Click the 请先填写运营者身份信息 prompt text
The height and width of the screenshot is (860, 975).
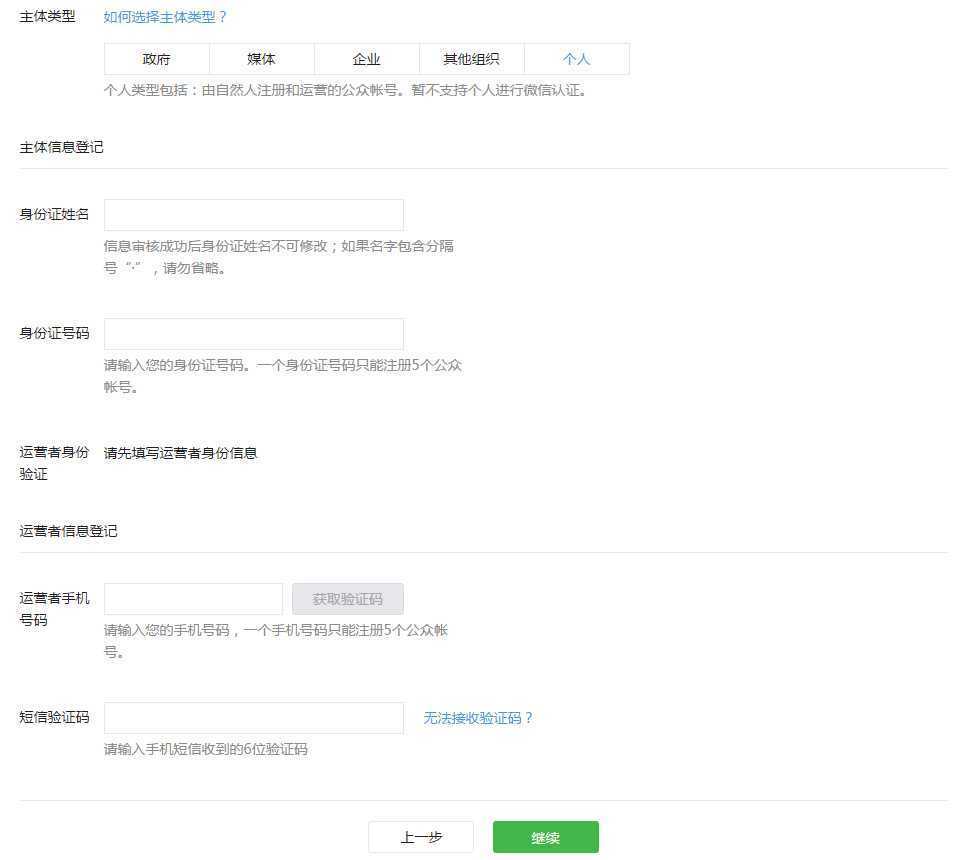point(180,452)
